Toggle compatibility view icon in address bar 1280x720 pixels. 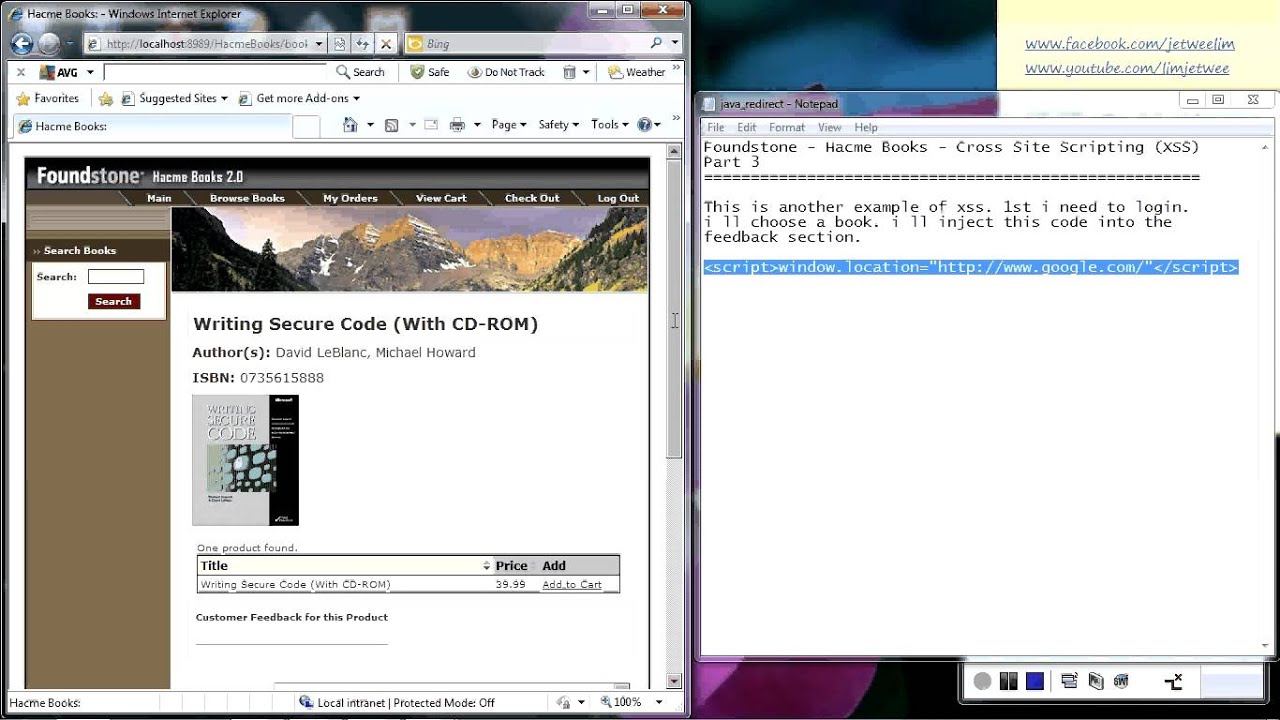pos(340,44)
